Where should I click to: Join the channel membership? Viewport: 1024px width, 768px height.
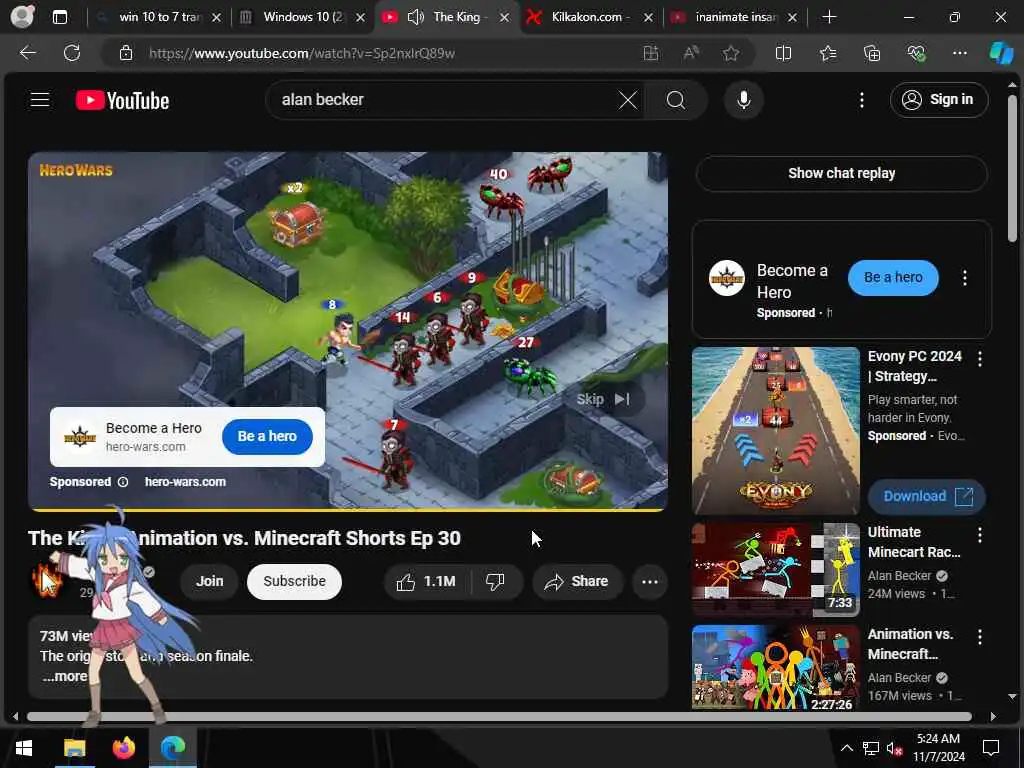pyautogui.click(x=210, y=581)
